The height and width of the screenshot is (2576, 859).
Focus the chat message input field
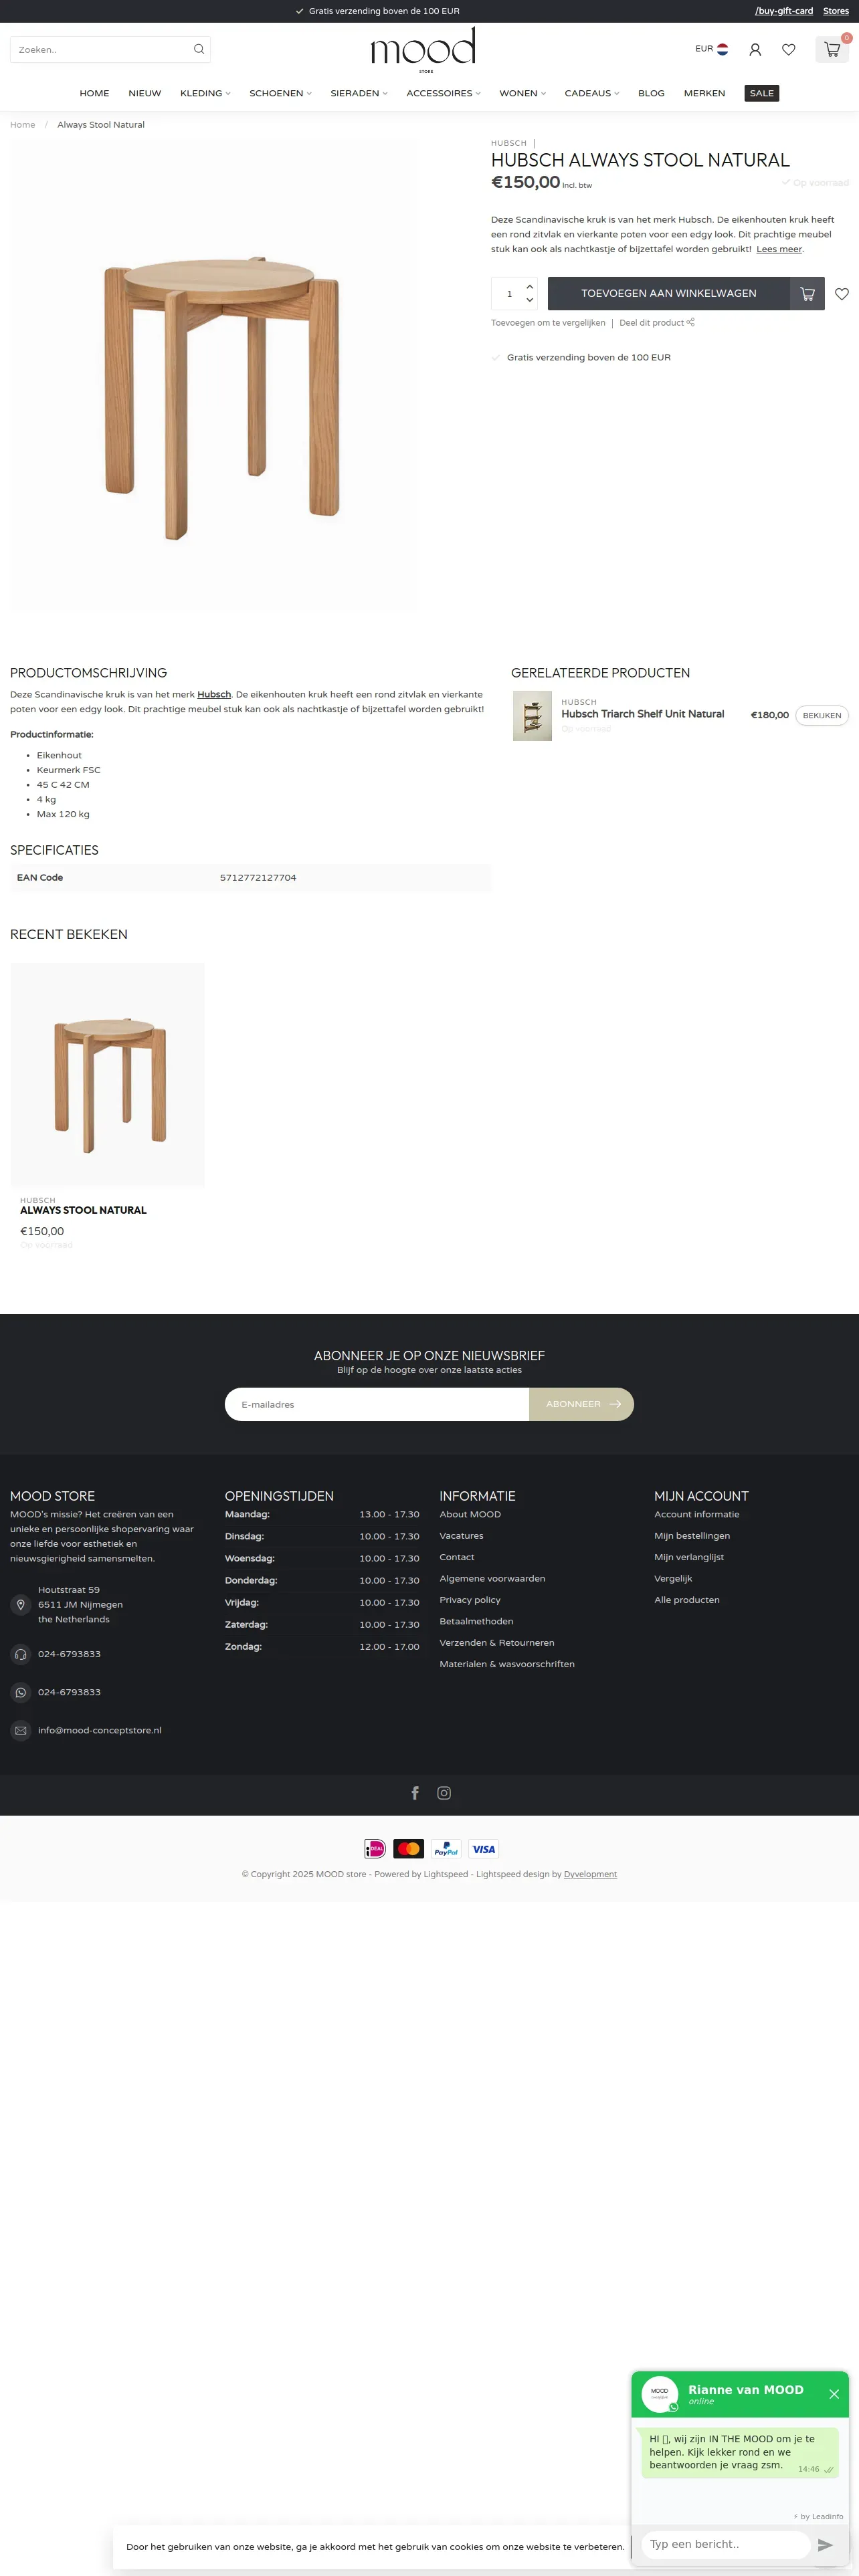point(725,2545)
